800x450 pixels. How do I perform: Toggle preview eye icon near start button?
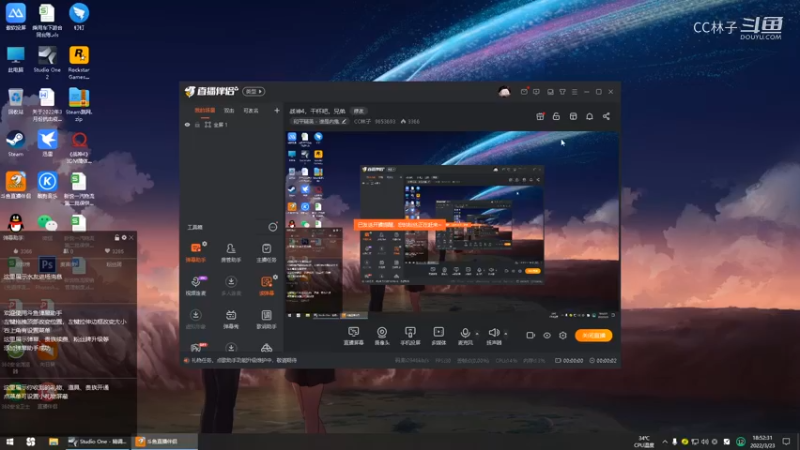[546, 335]
